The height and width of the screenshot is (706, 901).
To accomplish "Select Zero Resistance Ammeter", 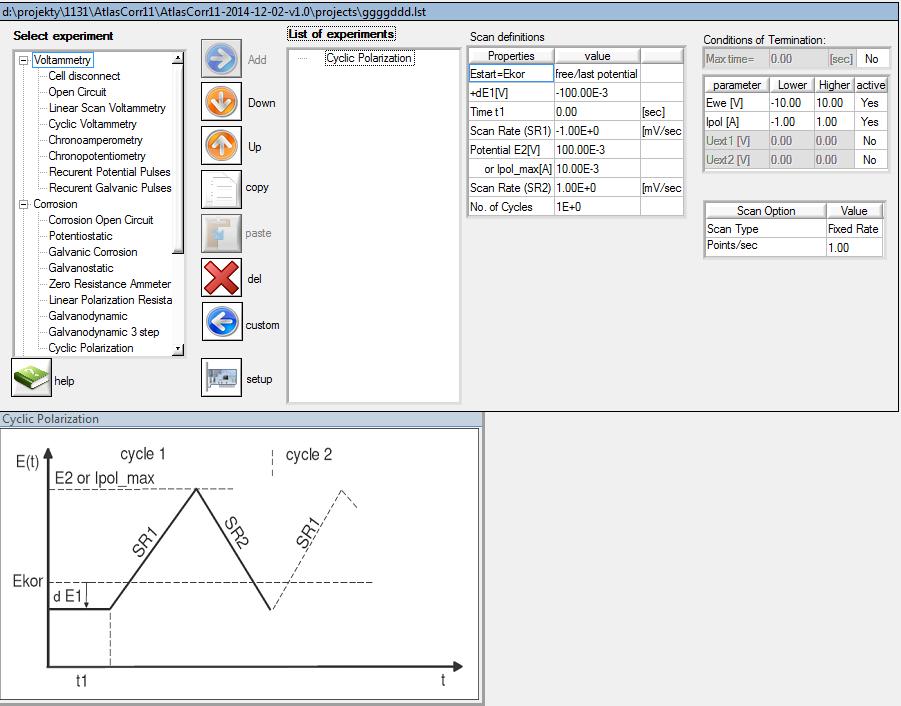I will coord(109,284).
